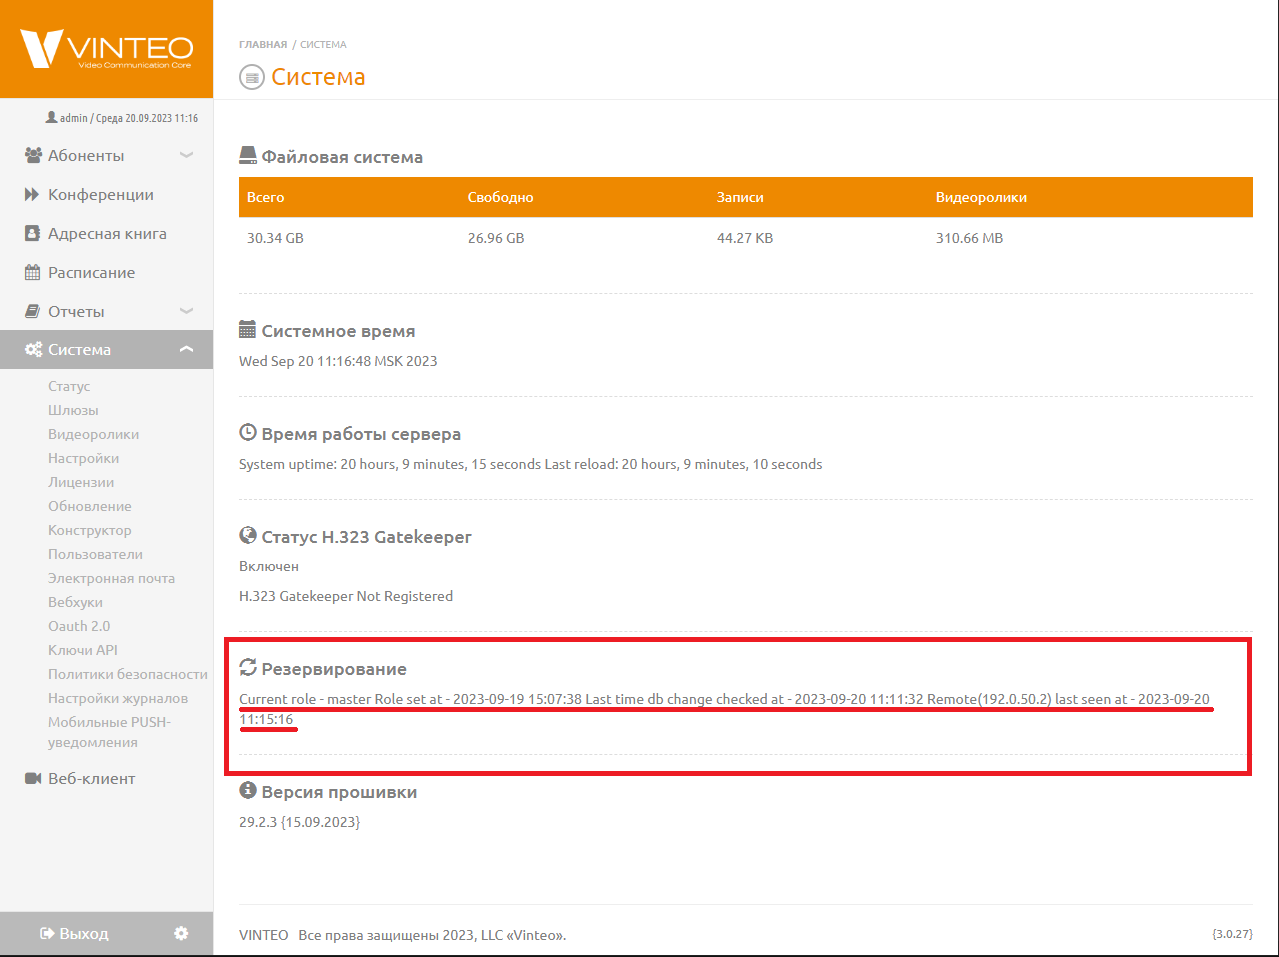Screen dimensions: 1279x957
Task: Collapse the Система menu chevron
Action: pos(186,349)
